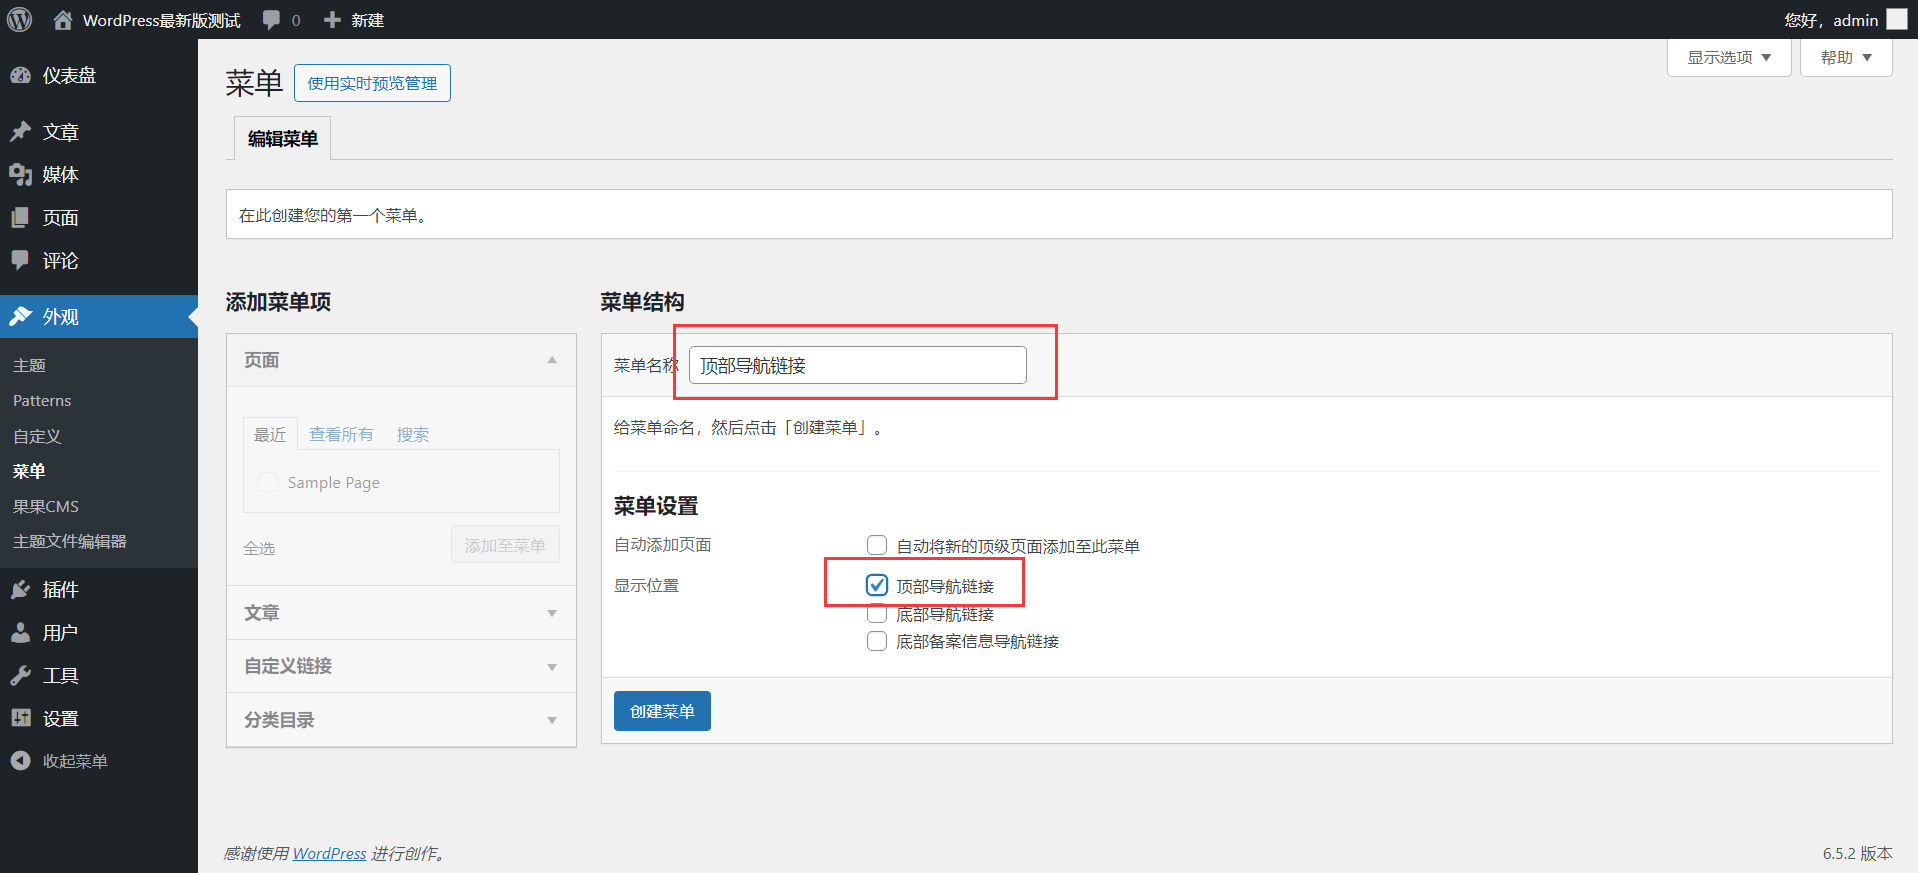
Task: Click the Users person icon
Action: [x=21, y=633]
